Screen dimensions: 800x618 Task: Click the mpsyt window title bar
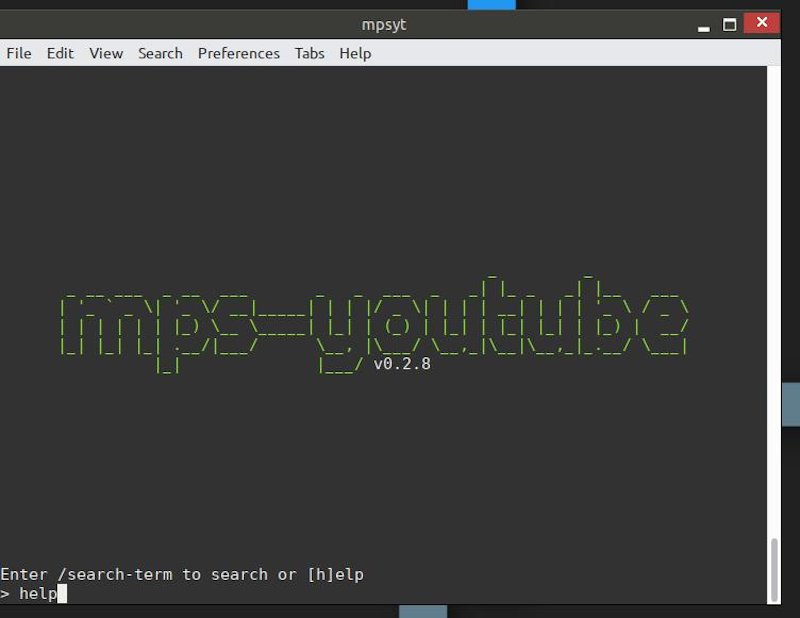pyautogui.click(x=384, y=24)
